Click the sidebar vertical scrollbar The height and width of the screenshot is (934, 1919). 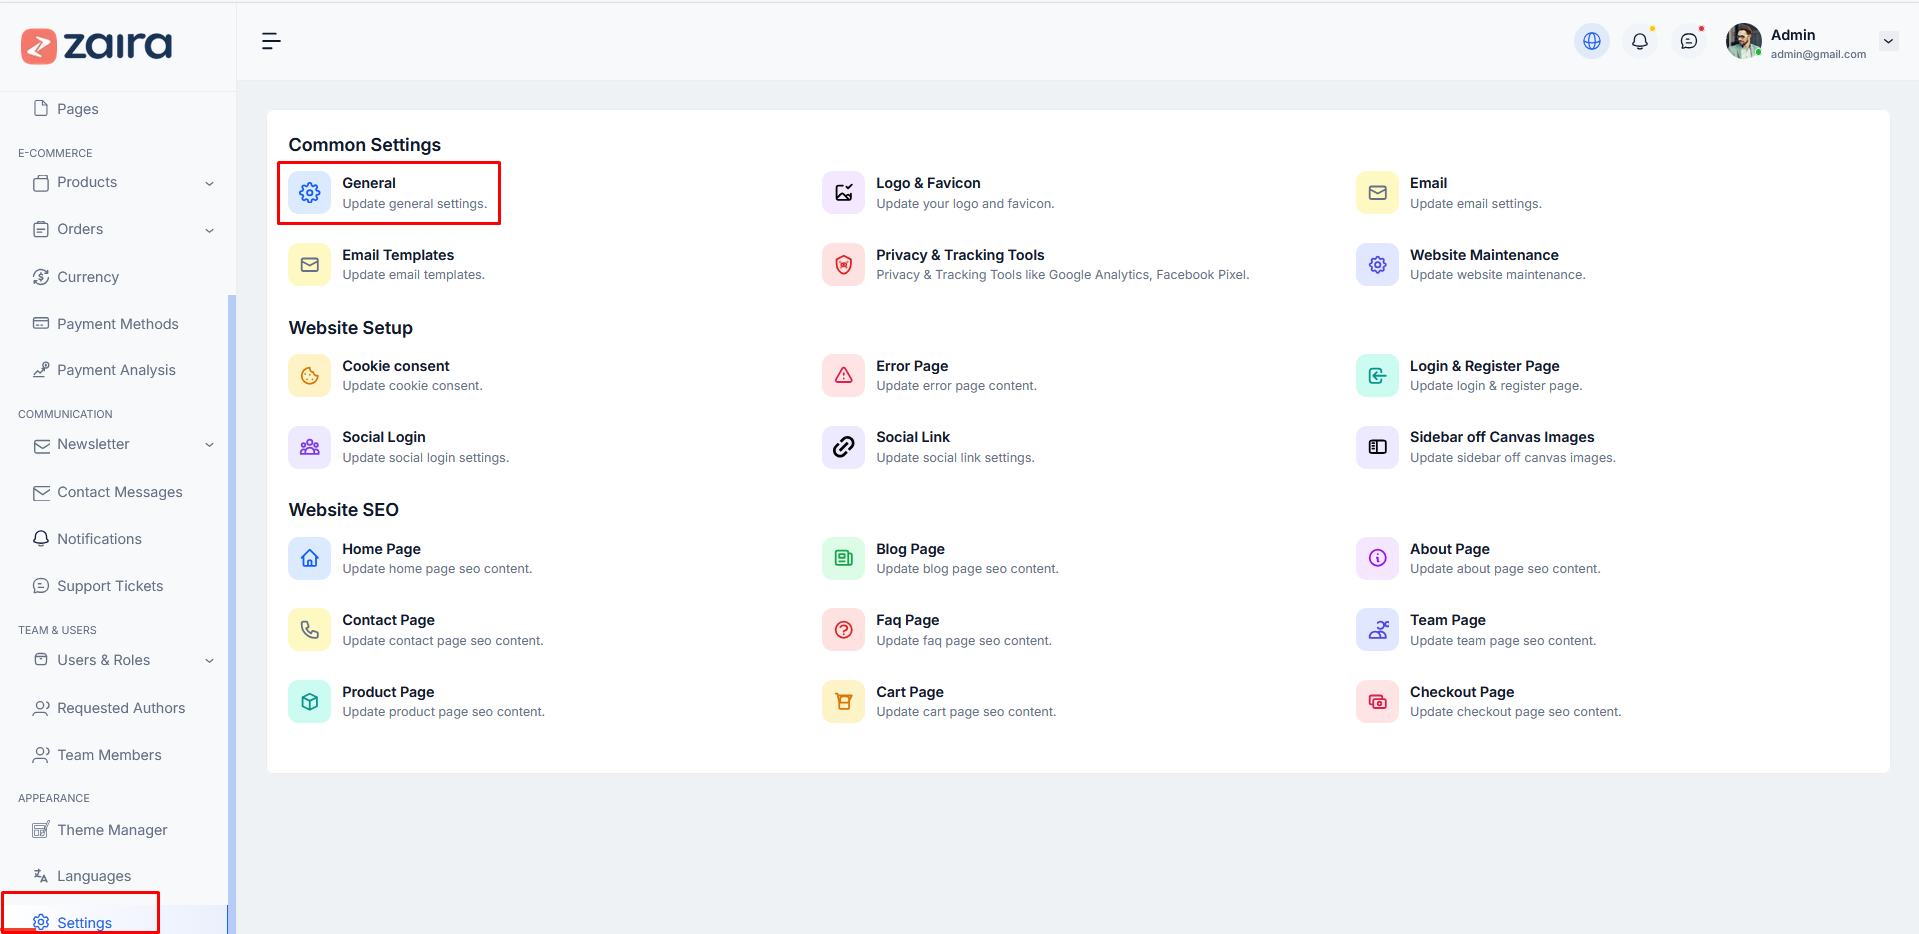tap(232, 600)
